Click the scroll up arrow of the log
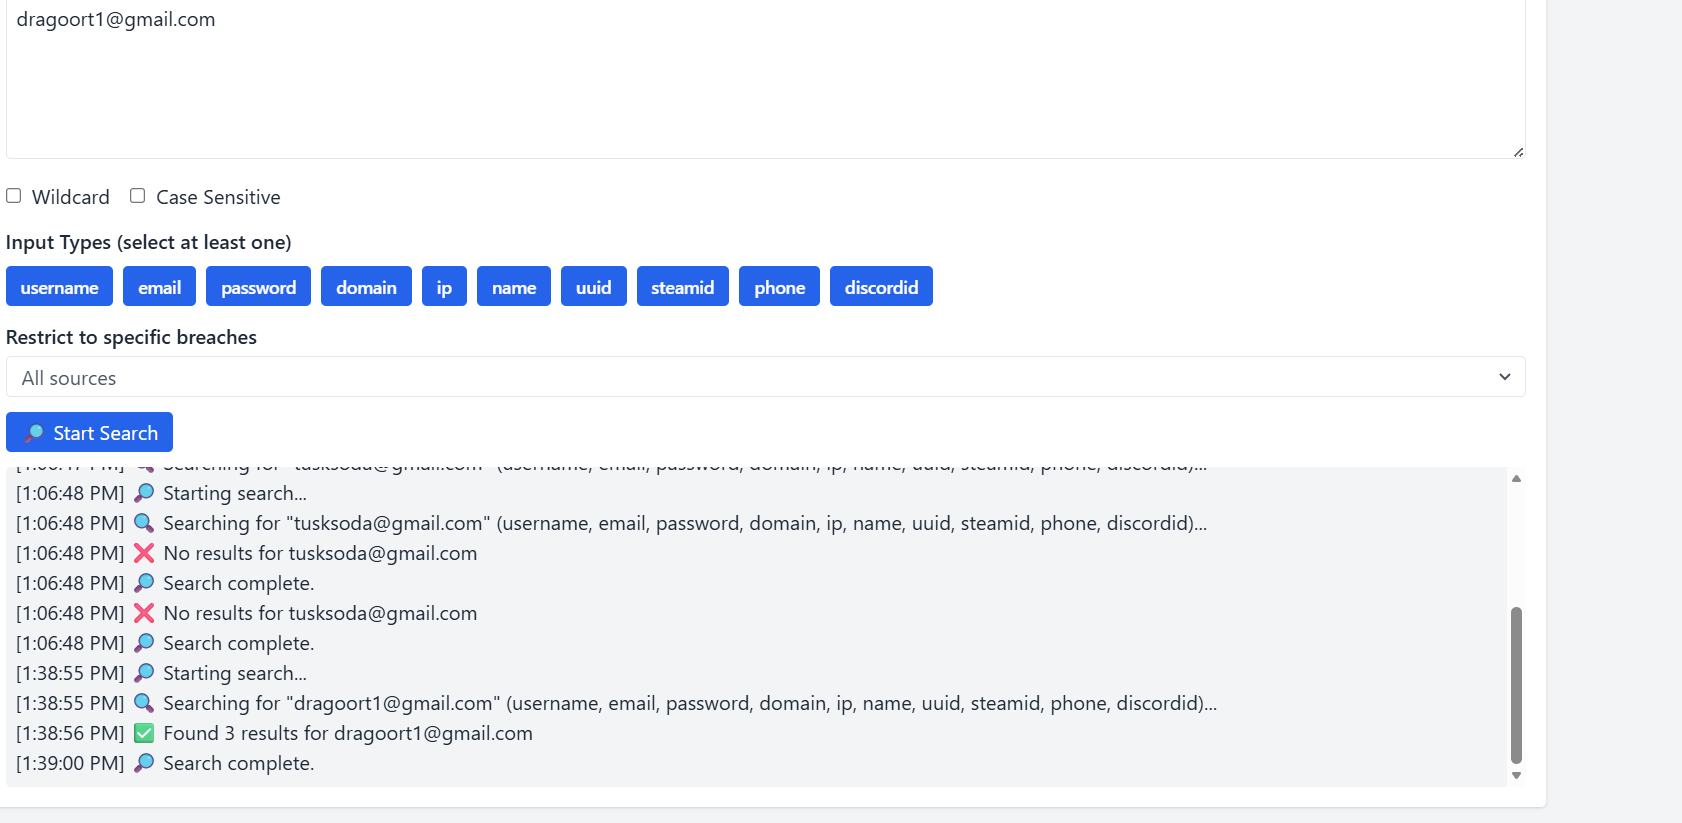Viewport: 1682px width, 823px height. (x=1516, y=479)
